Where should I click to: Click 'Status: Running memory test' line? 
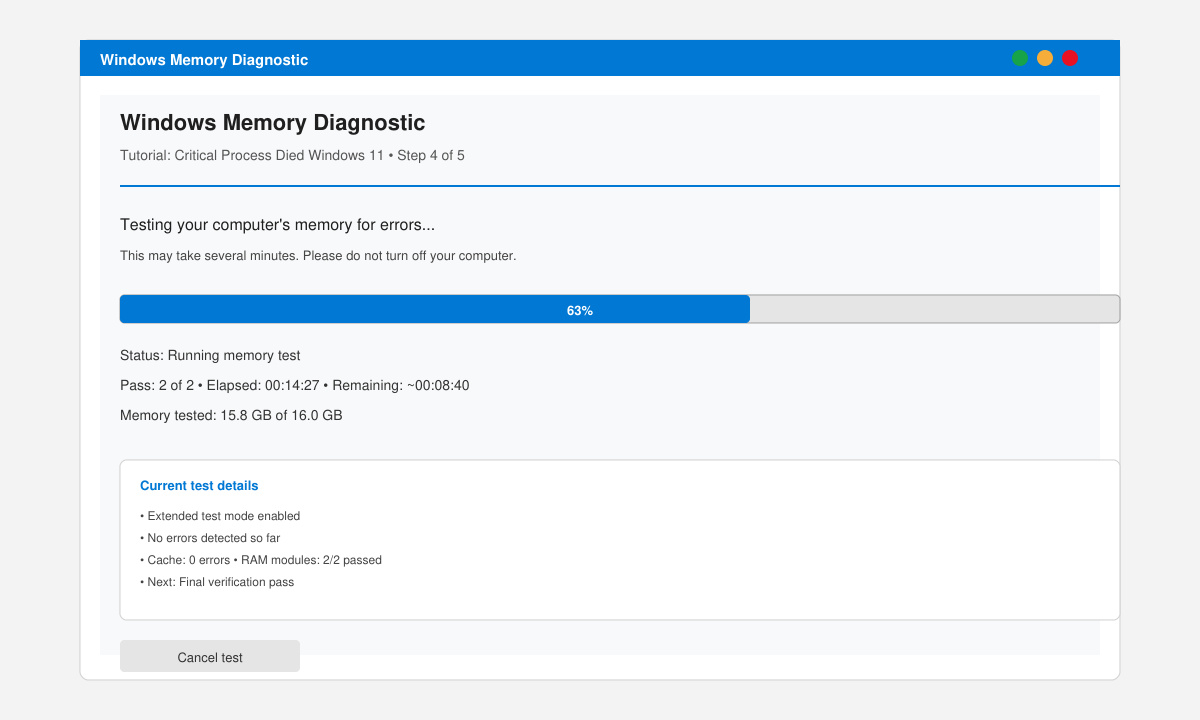pyautogui.click(x=210, y=355)
